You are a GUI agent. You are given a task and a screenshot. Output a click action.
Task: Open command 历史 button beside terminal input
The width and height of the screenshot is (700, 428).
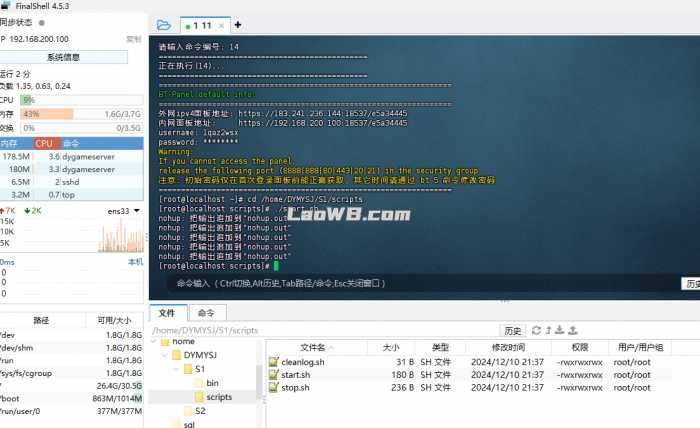[x=691, y=284]
